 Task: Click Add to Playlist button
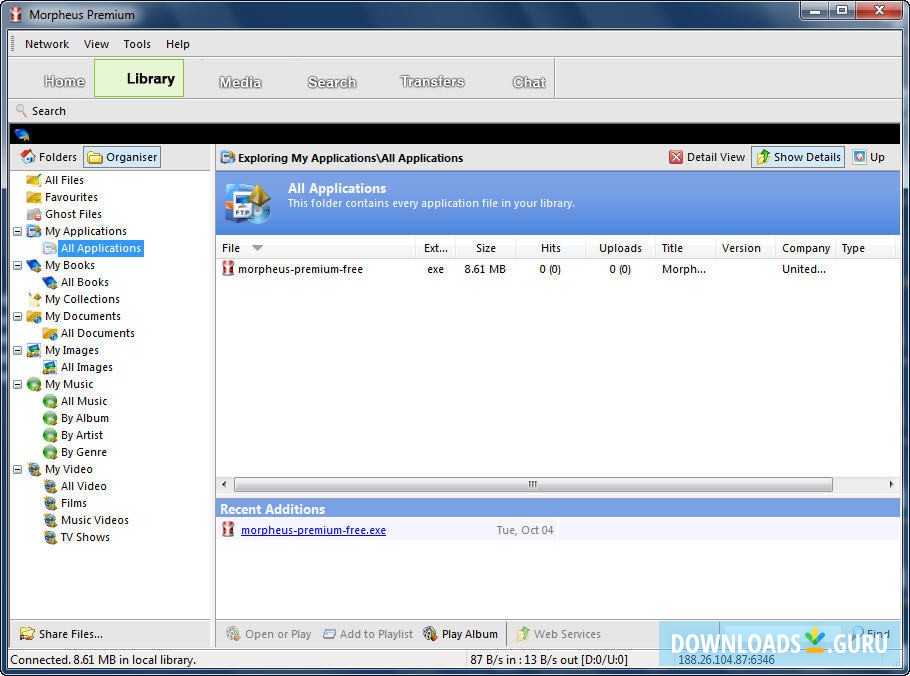click(368, 634)
